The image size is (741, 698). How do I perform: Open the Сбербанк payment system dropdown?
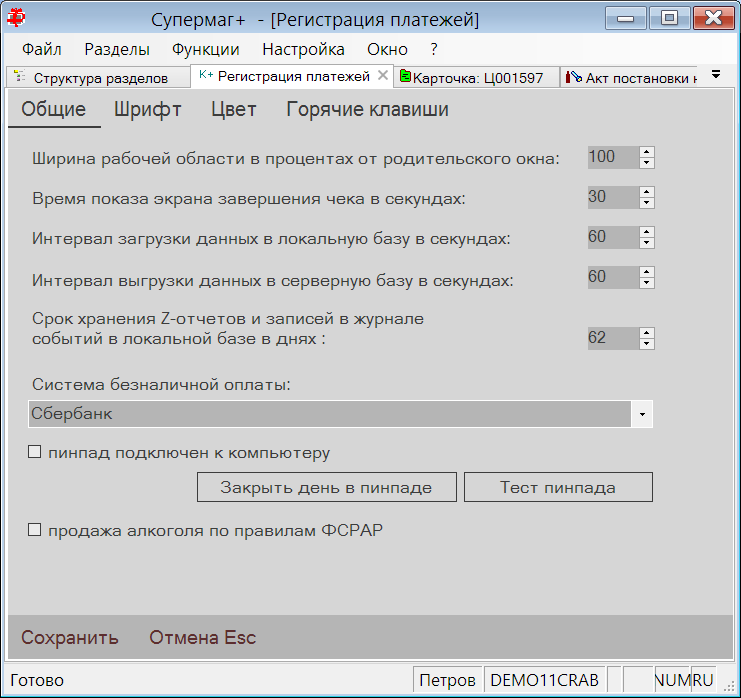(x=340, y=414)
